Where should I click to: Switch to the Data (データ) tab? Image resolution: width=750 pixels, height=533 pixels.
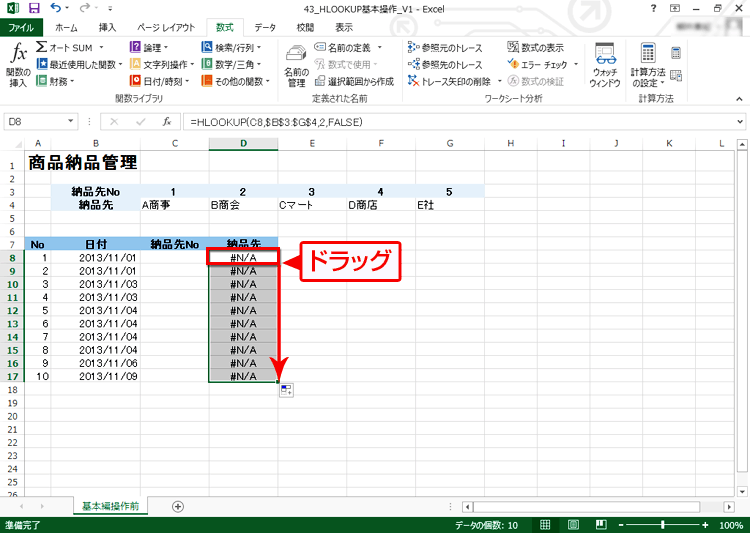[x=265, y=27]
